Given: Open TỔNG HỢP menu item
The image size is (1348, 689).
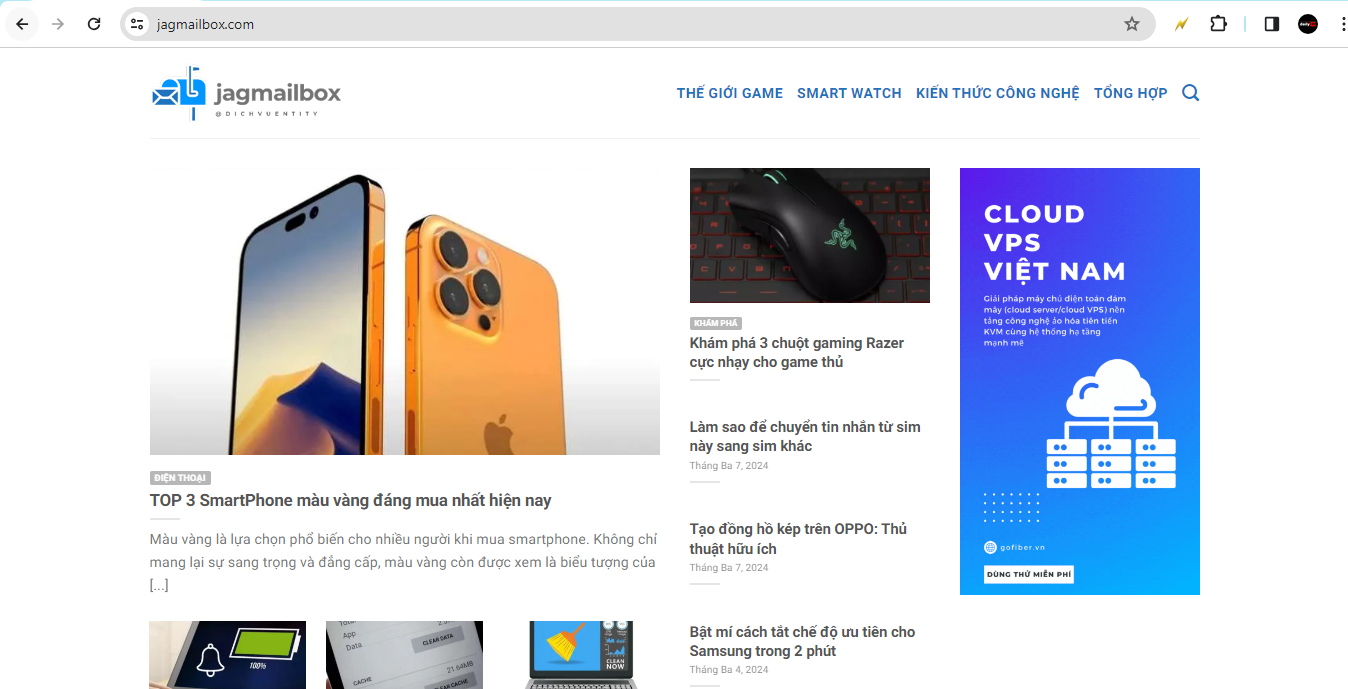Looking at the screenshot, I should pyautogui.click(x=1131, y=93).
